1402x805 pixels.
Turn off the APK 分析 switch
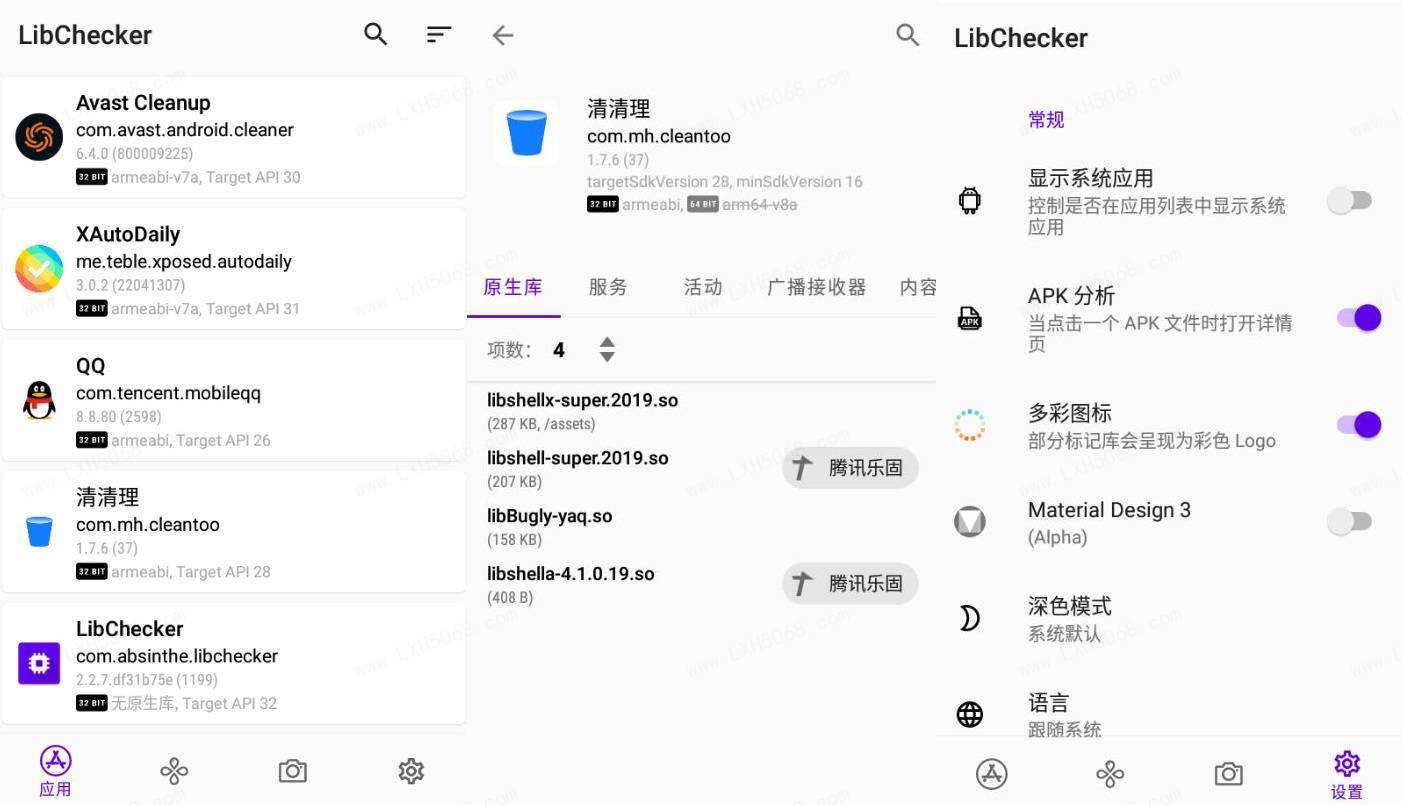1359,318
